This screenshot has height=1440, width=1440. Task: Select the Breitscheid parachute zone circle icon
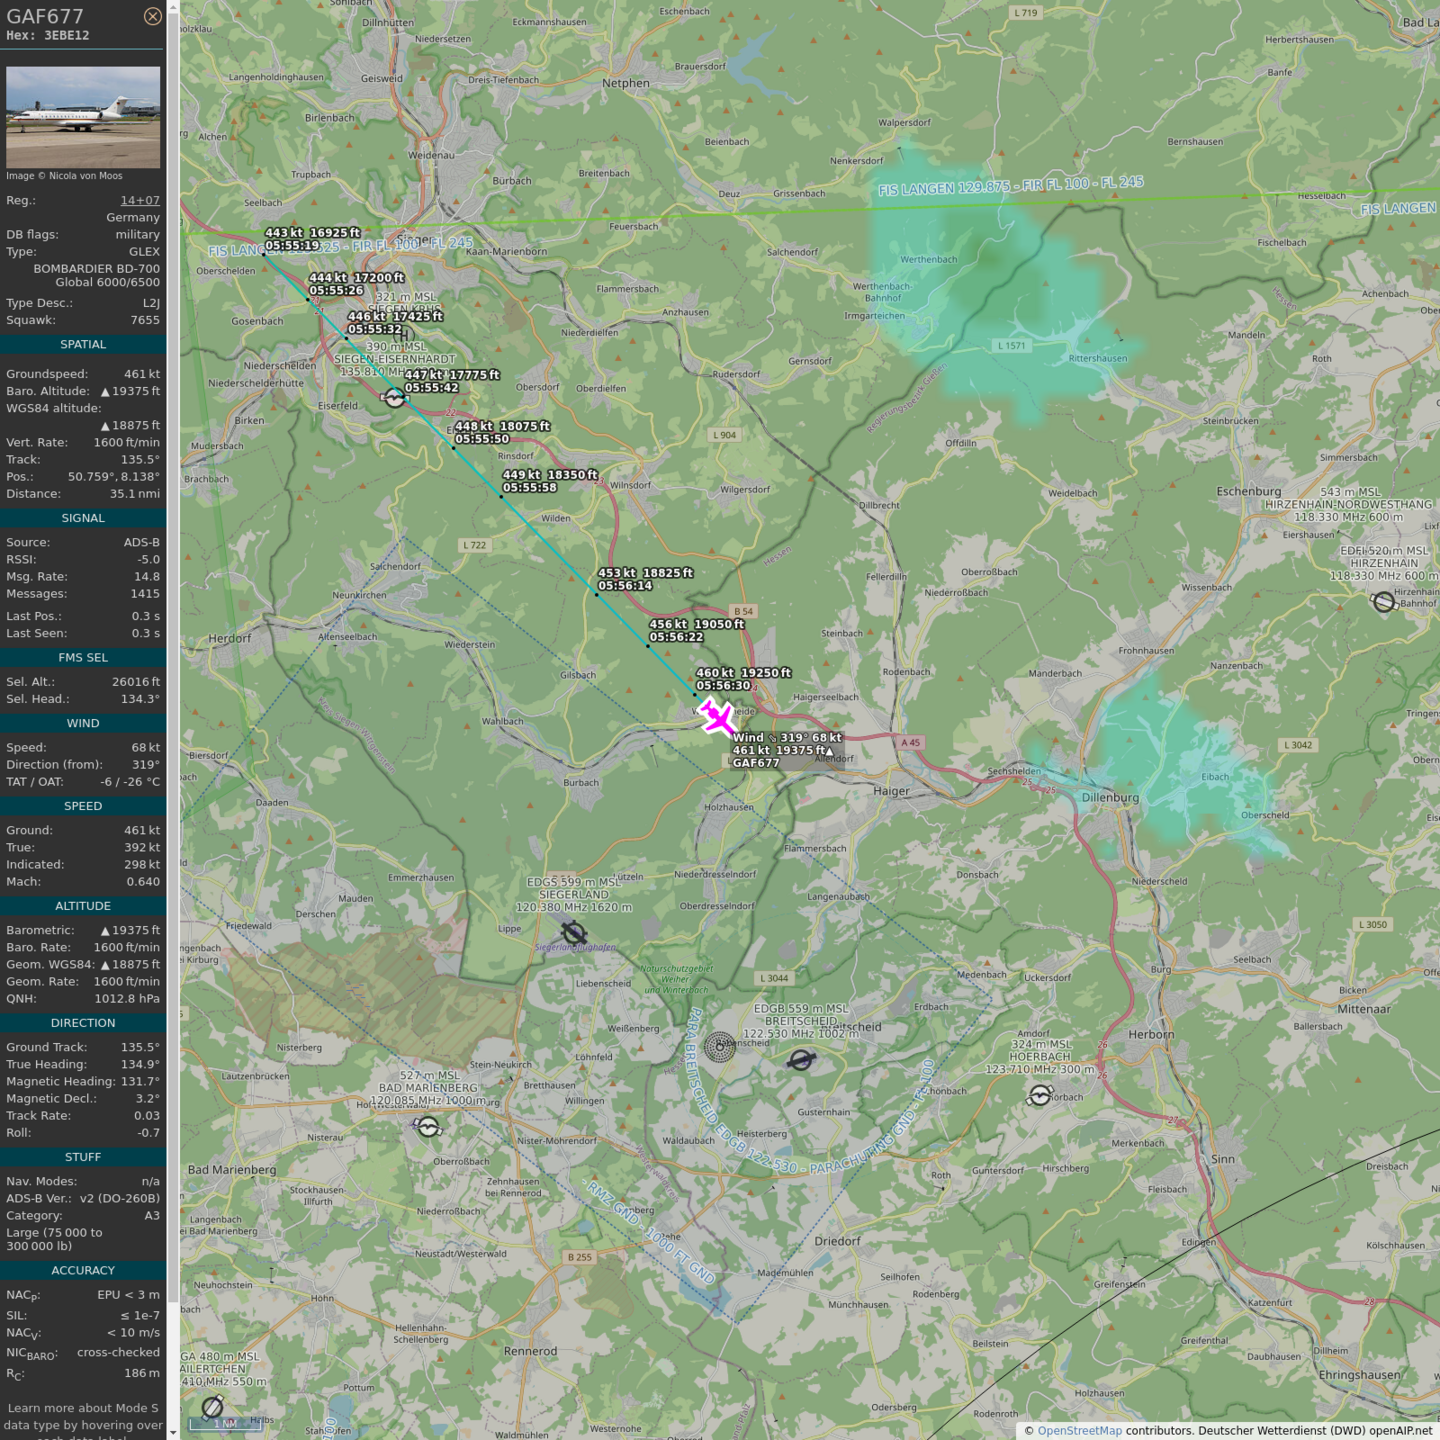pos(720,1047)
